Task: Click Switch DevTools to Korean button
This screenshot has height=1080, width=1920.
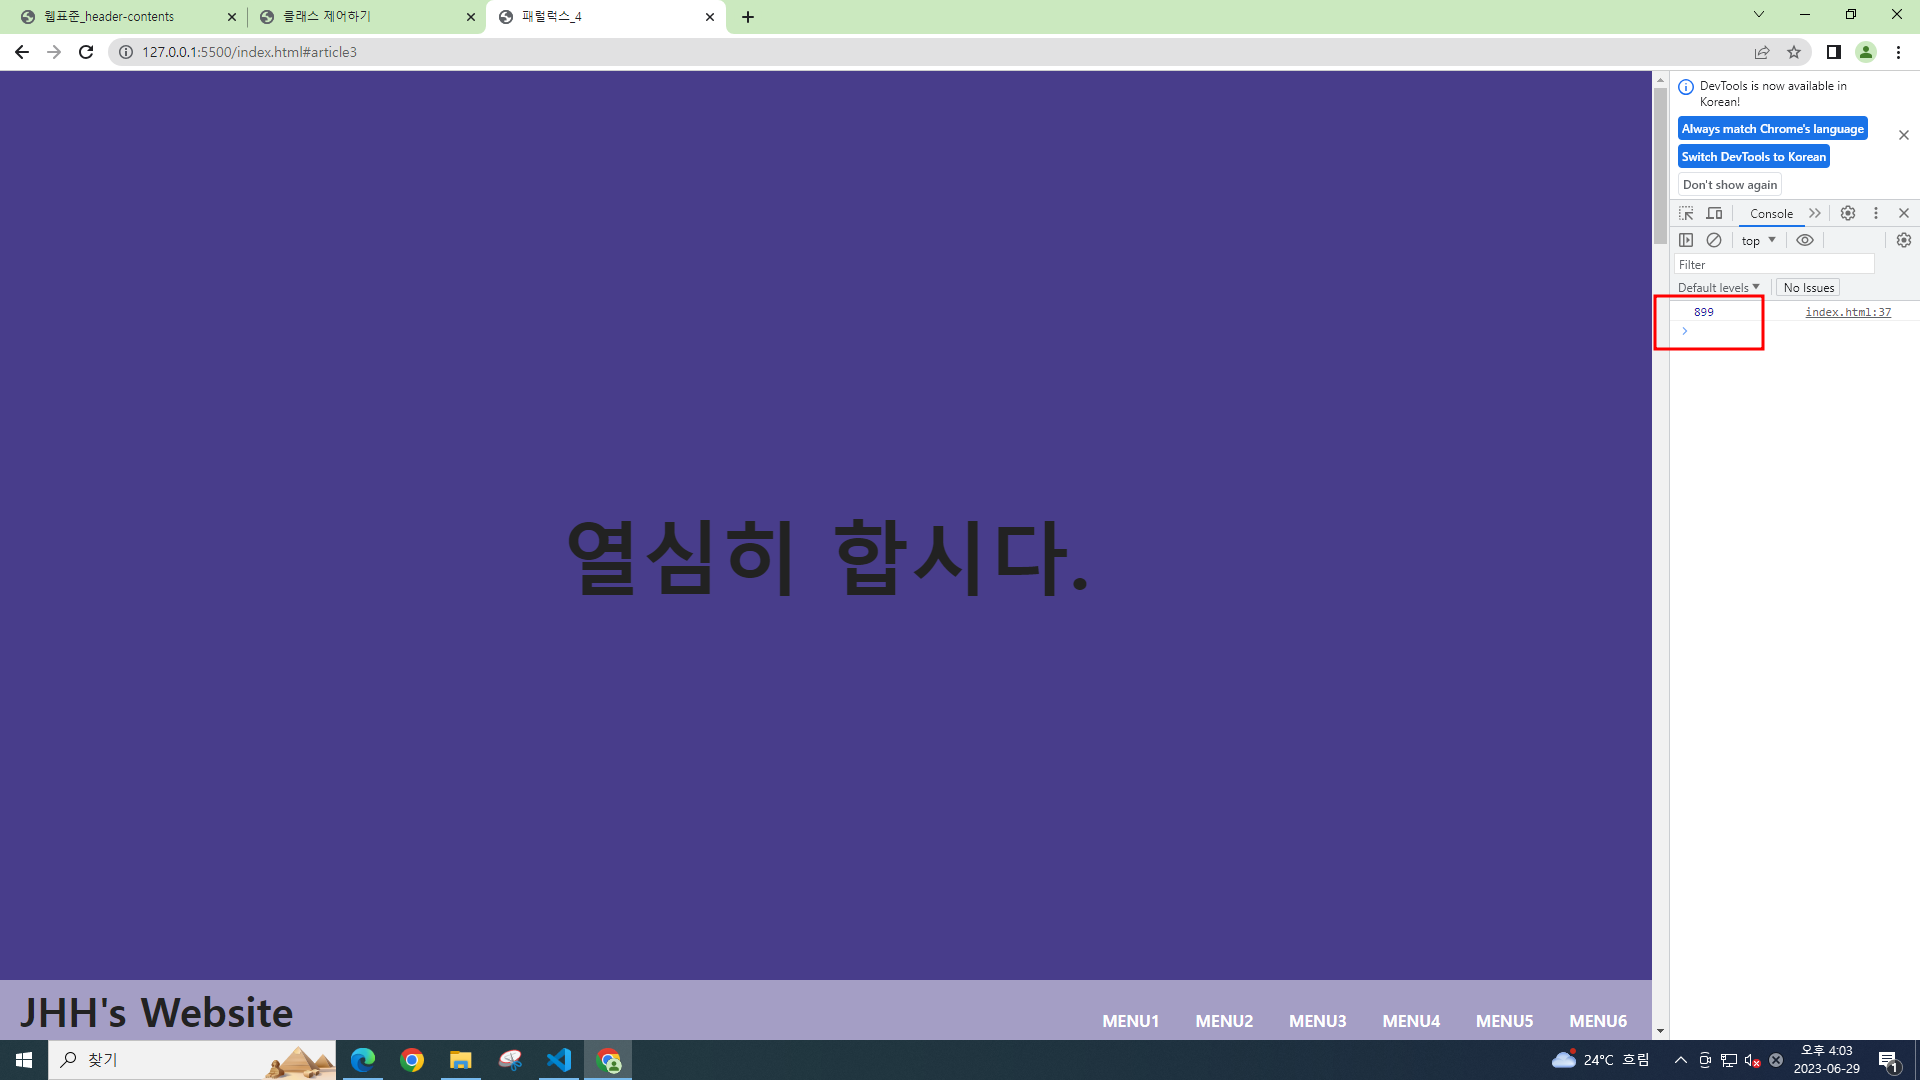Action: pos(1753,157)
